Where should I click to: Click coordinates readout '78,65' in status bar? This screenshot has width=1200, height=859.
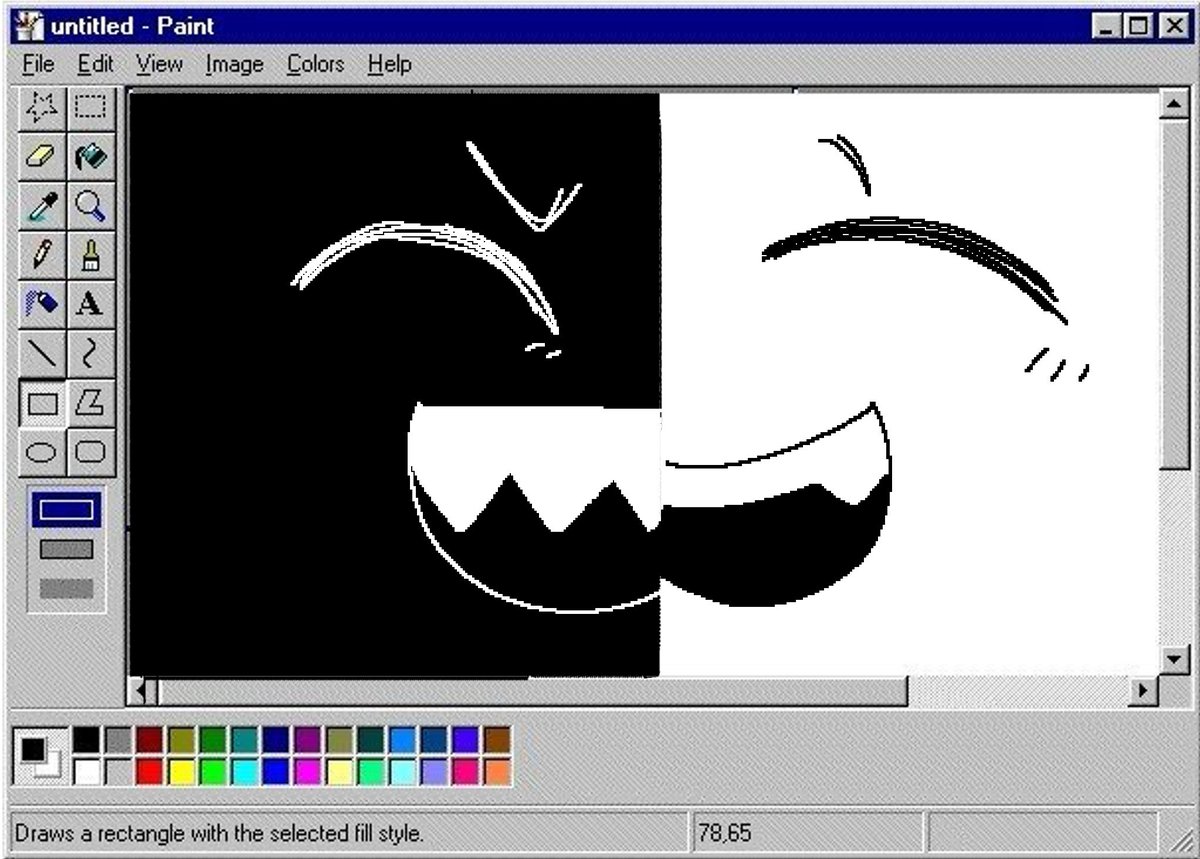tap(725, 832)
